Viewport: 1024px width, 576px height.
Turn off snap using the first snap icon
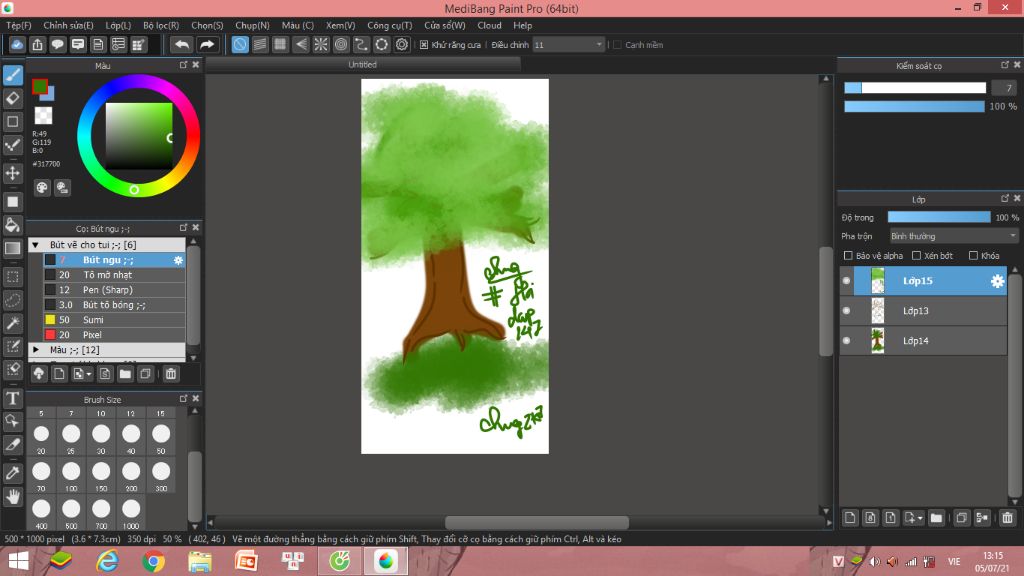[240, 44]
